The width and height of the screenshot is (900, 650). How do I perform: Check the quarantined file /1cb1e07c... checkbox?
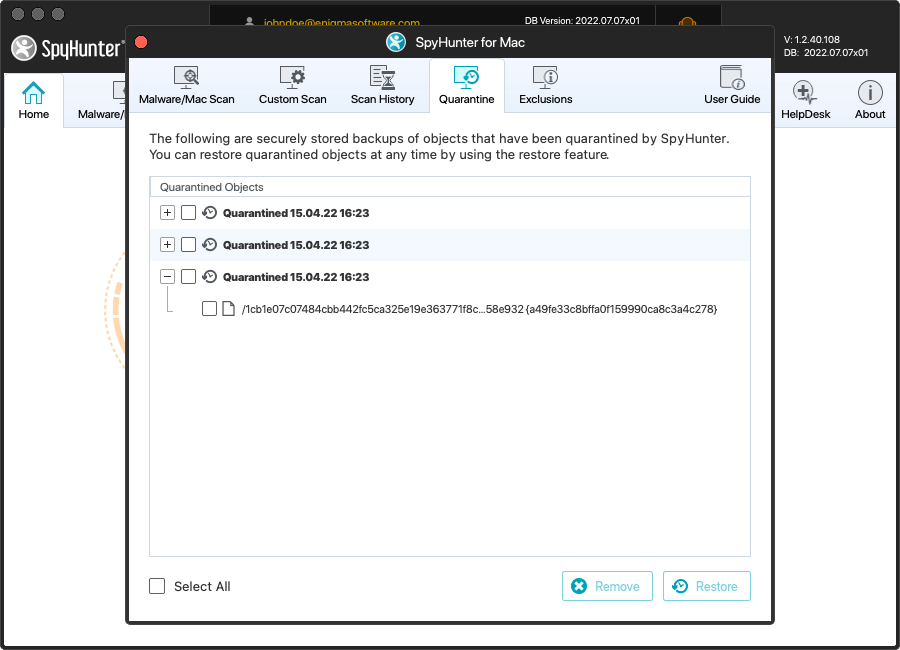(209, 309)
